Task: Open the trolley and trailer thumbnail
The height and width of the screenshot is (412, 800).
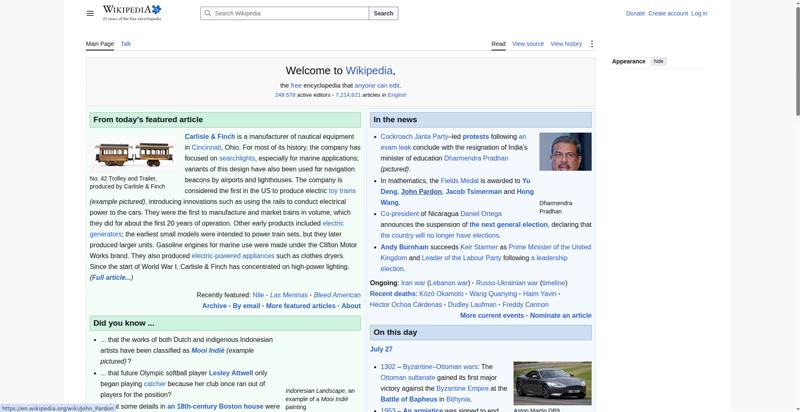Action: [x=134, y=153]
